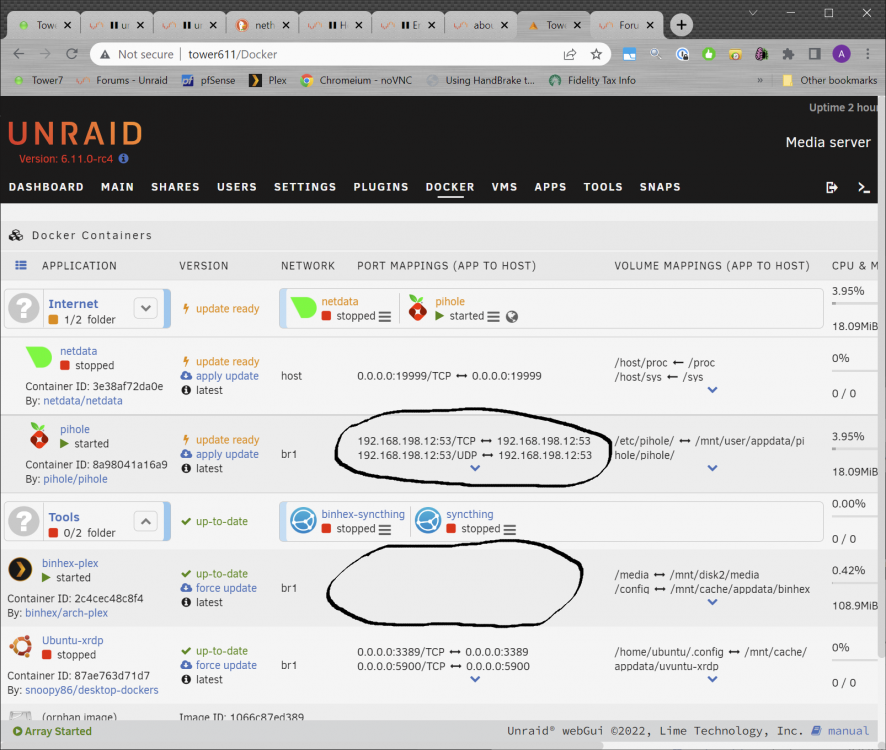The image size is (886, 750).
Task: Expand pihole volume mappings chevron
Action: [x=713, y=468]
